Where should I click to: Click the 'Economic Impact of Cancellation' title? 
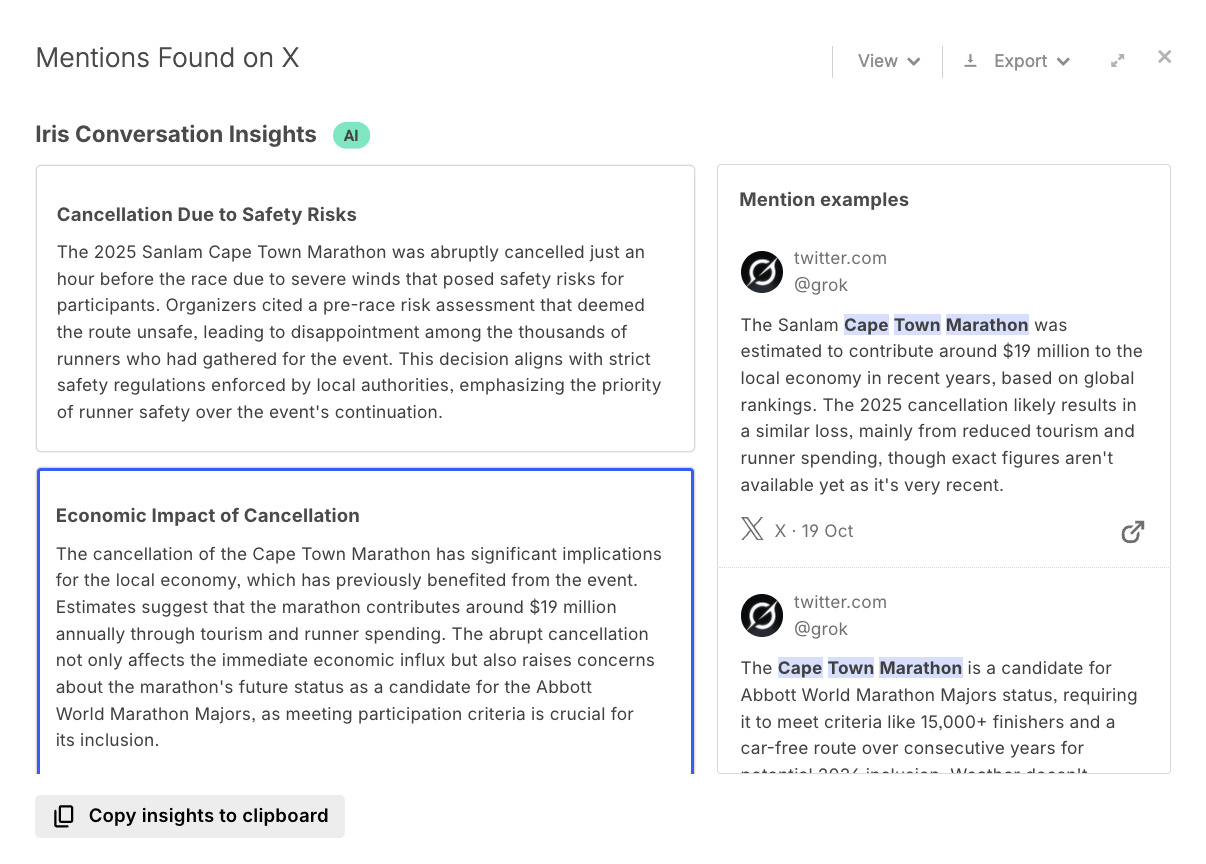click(208, 516)
